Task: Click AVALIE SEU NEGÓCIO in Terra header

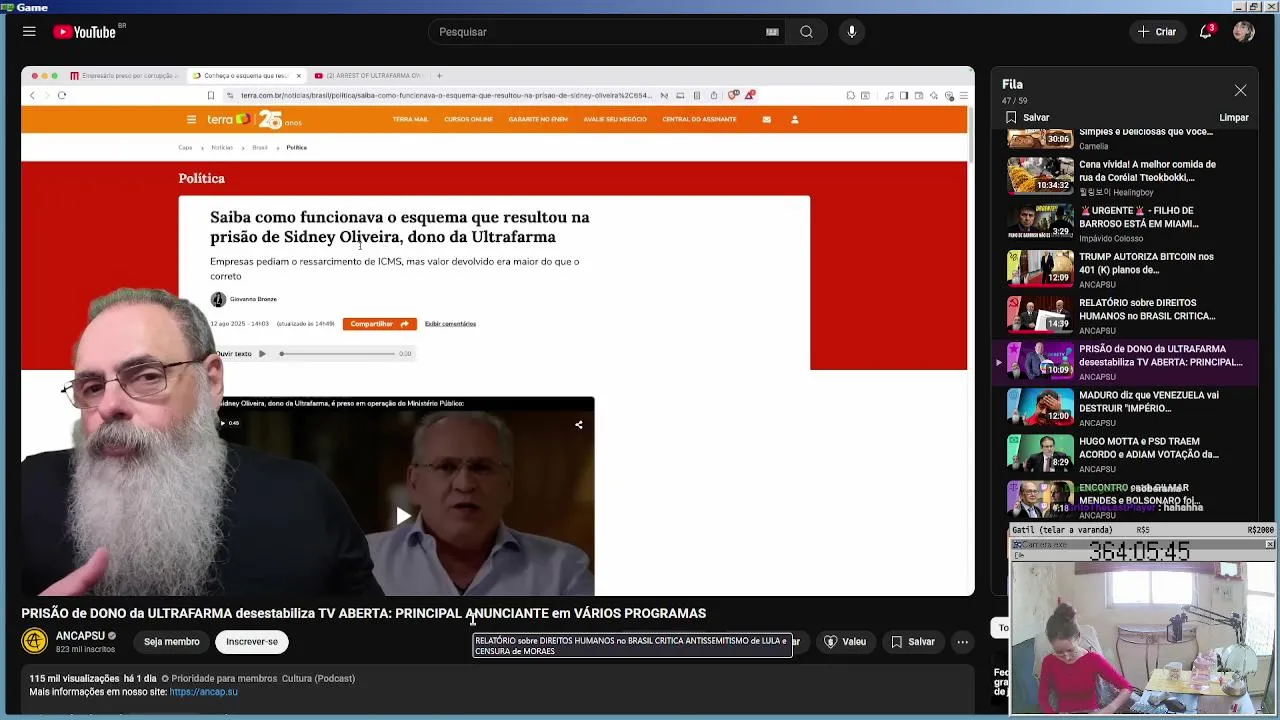Action: (x=615, y=119)
